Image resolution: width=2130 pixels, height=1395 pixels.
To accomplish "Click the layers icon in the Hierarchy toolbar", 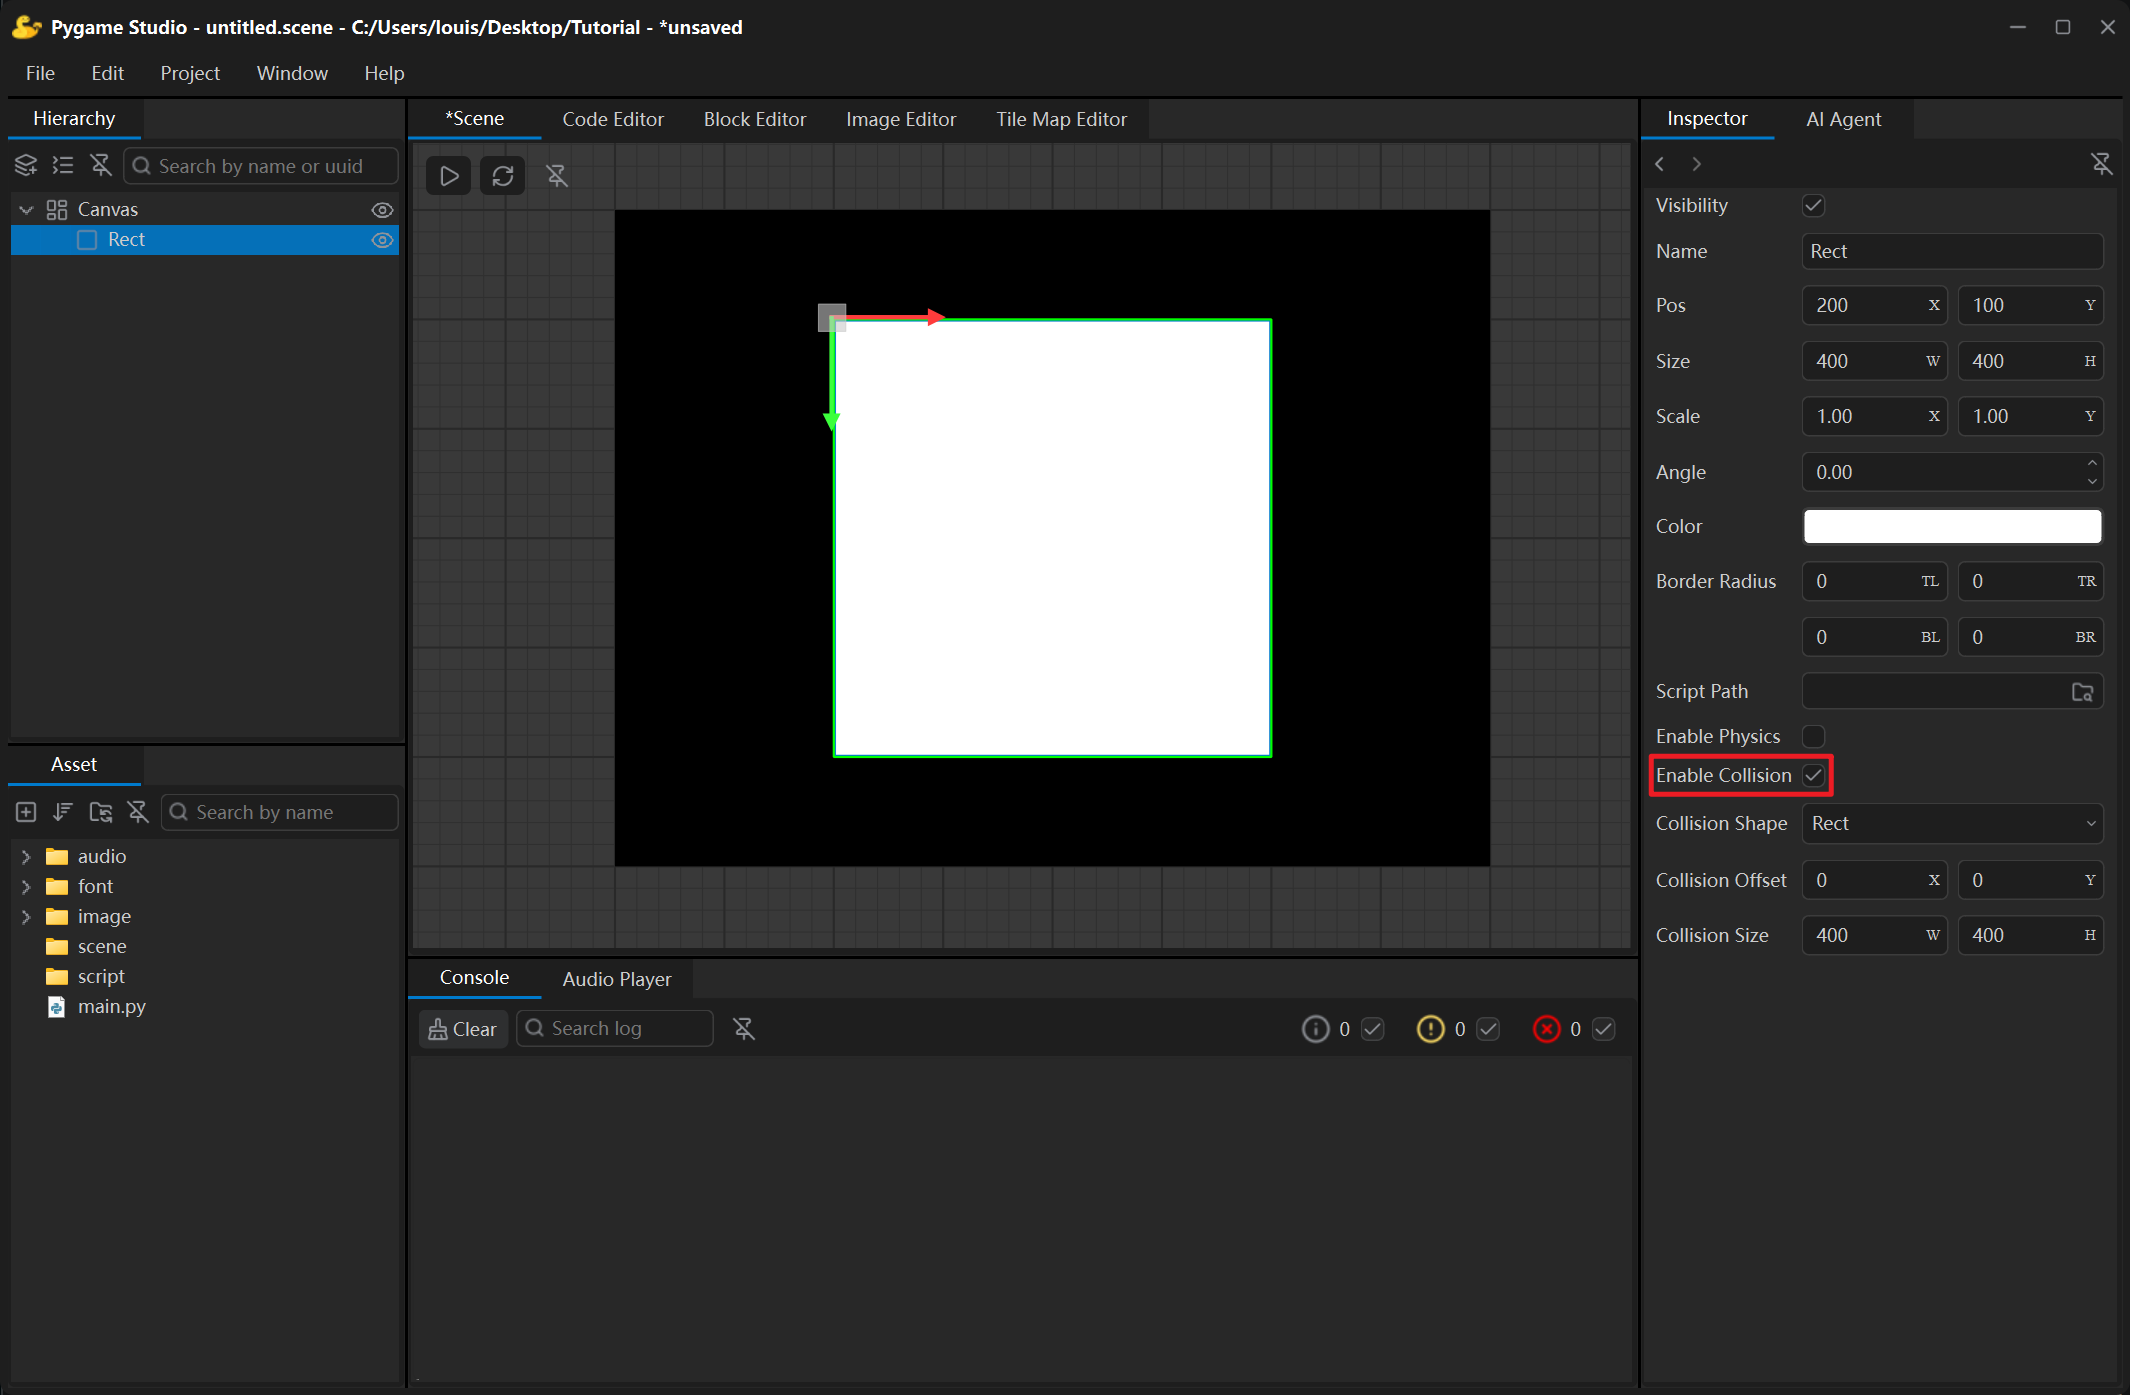I will (x=26, y=165).
